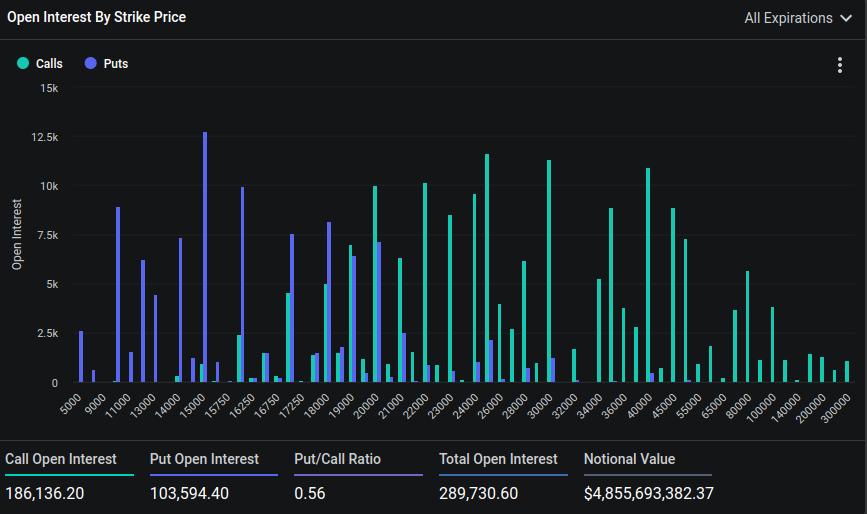Click the Calls bar at 30000 strike
The image size is (867, 514).
coord(549,271)
